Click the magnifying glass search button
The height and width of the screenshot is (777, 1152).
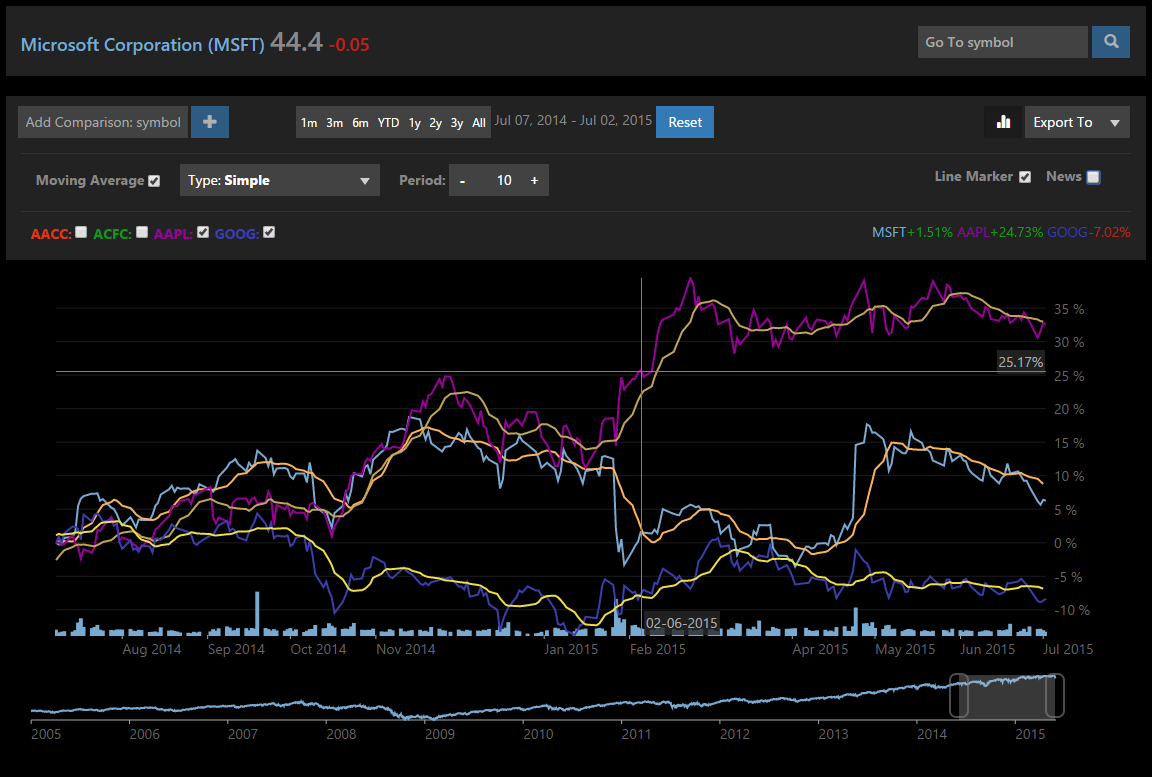point(1111,42)
